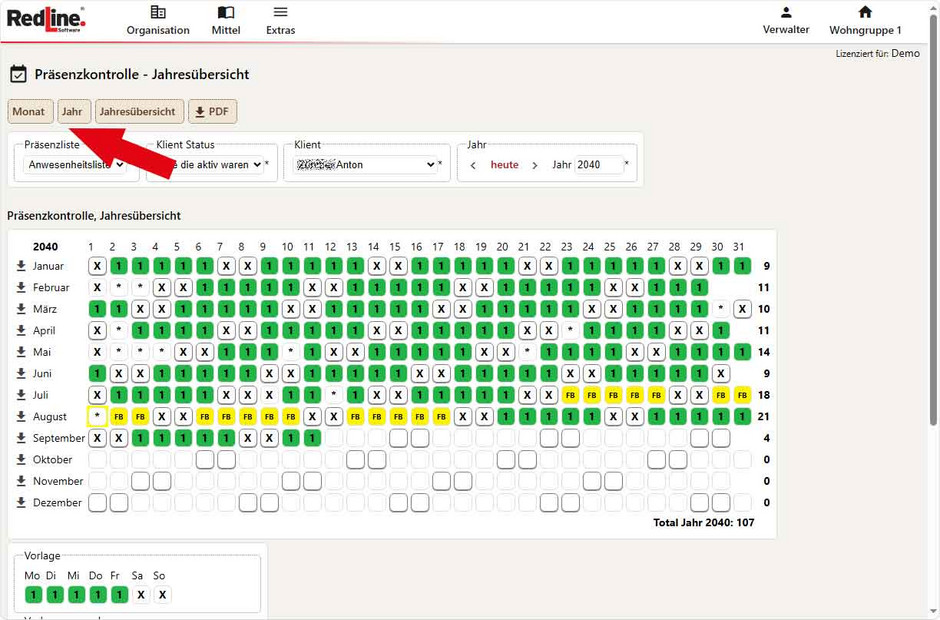
Task: Click the RedLine Software logo
Action: point(46,19)
